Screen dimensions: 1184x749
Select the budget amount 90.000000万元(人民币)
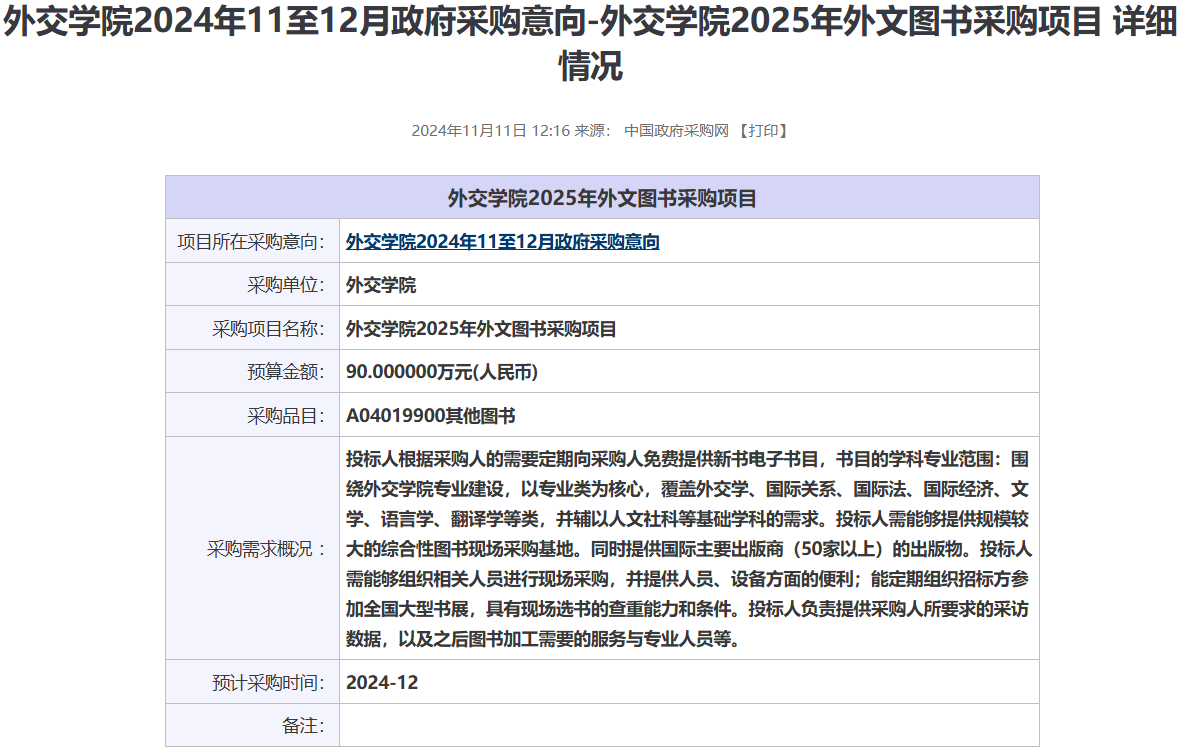pyautogui.click(x=442, y=372)
